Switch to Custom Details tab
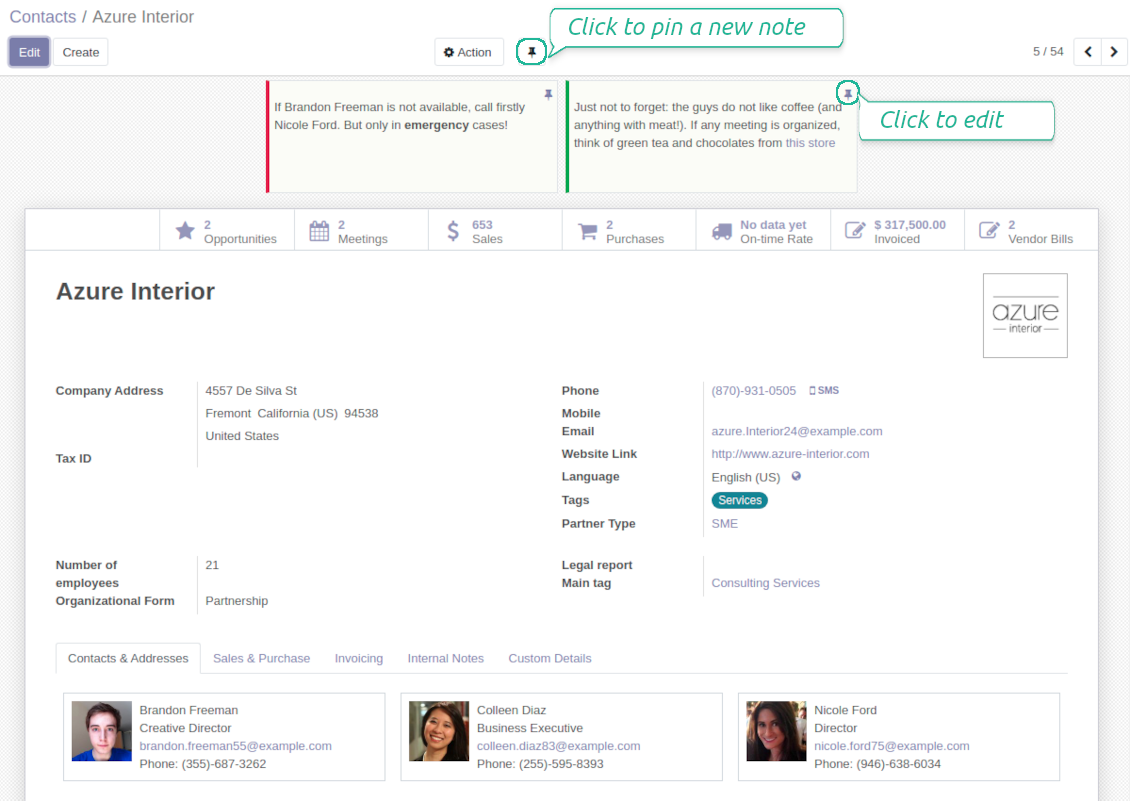 coord(550,658)
